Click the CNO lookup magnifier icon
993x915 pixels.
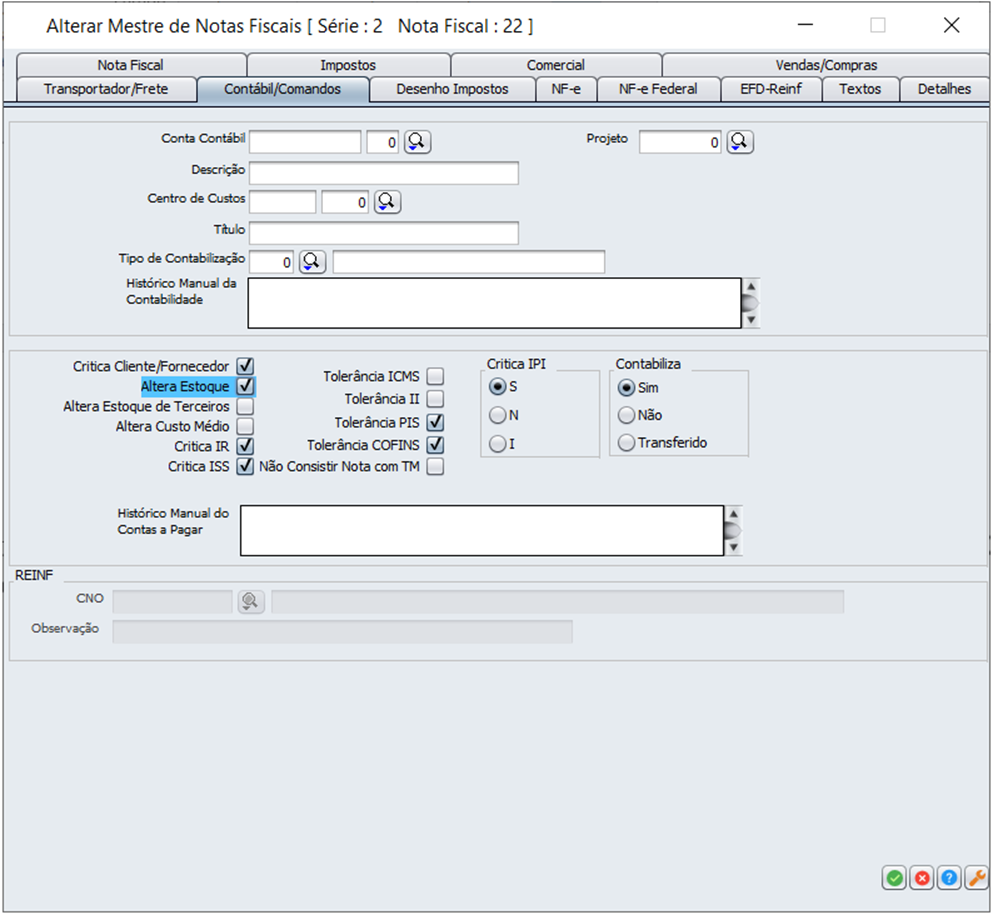tap(251, 601)
